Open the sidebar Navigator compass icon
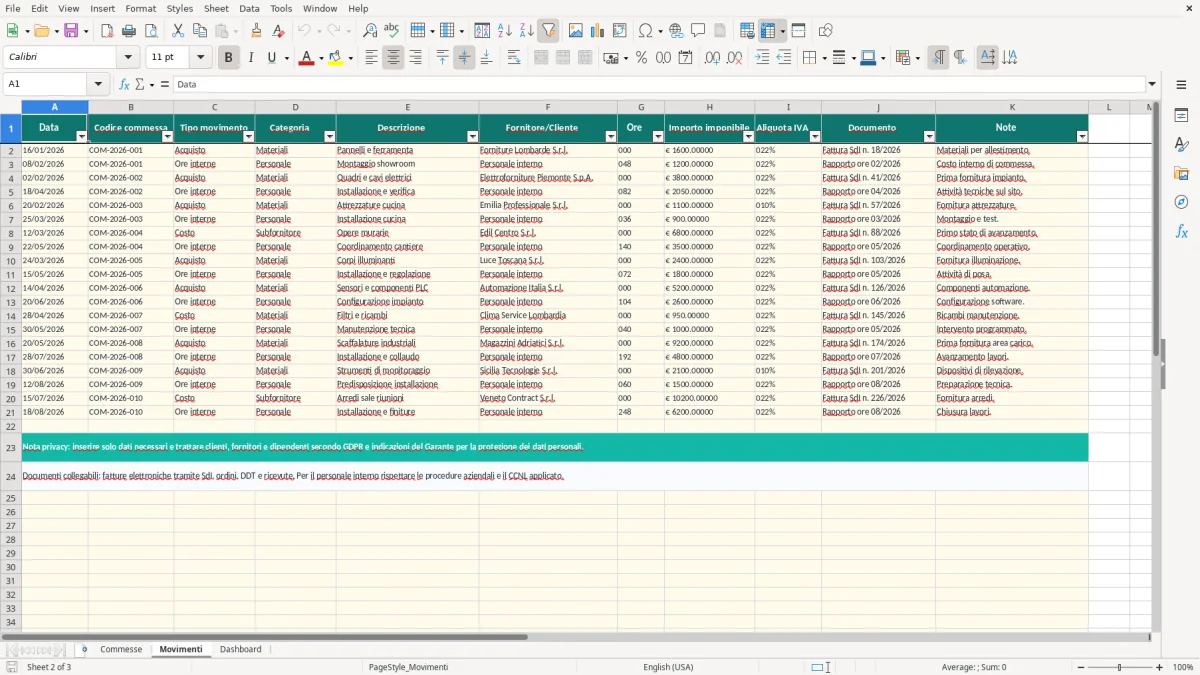 (1181, 203)
